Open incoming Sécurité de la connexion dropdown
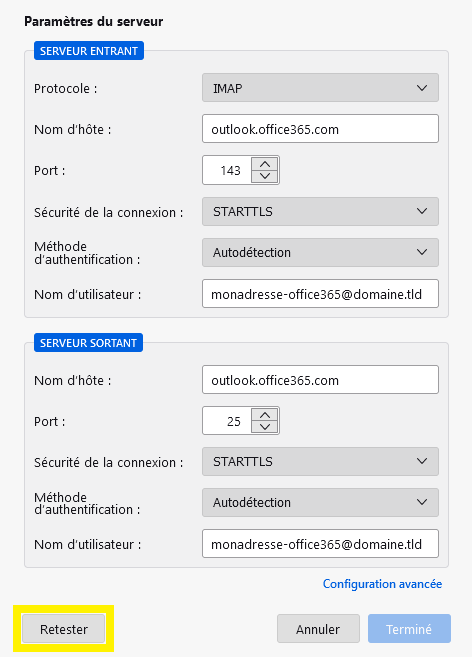This screenshot has height=657, width=472. [320, 212]
